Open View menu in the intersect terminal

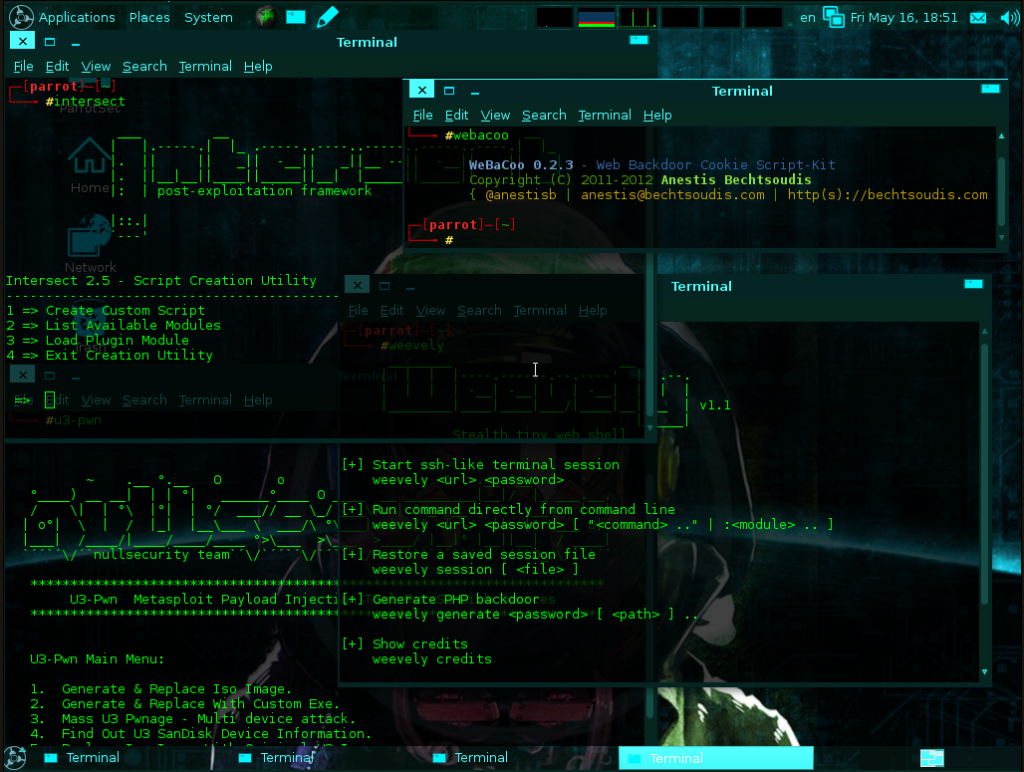click(x=96, y=66)
